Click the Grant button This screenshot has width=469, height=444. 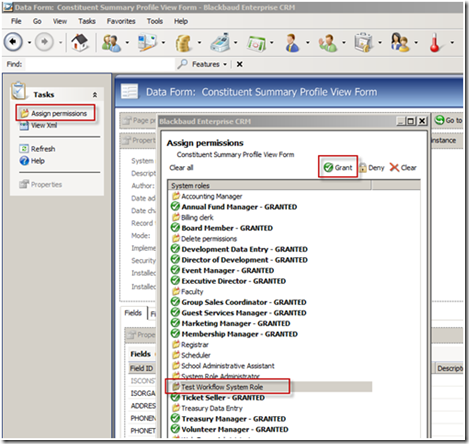[x=338, y=167]
